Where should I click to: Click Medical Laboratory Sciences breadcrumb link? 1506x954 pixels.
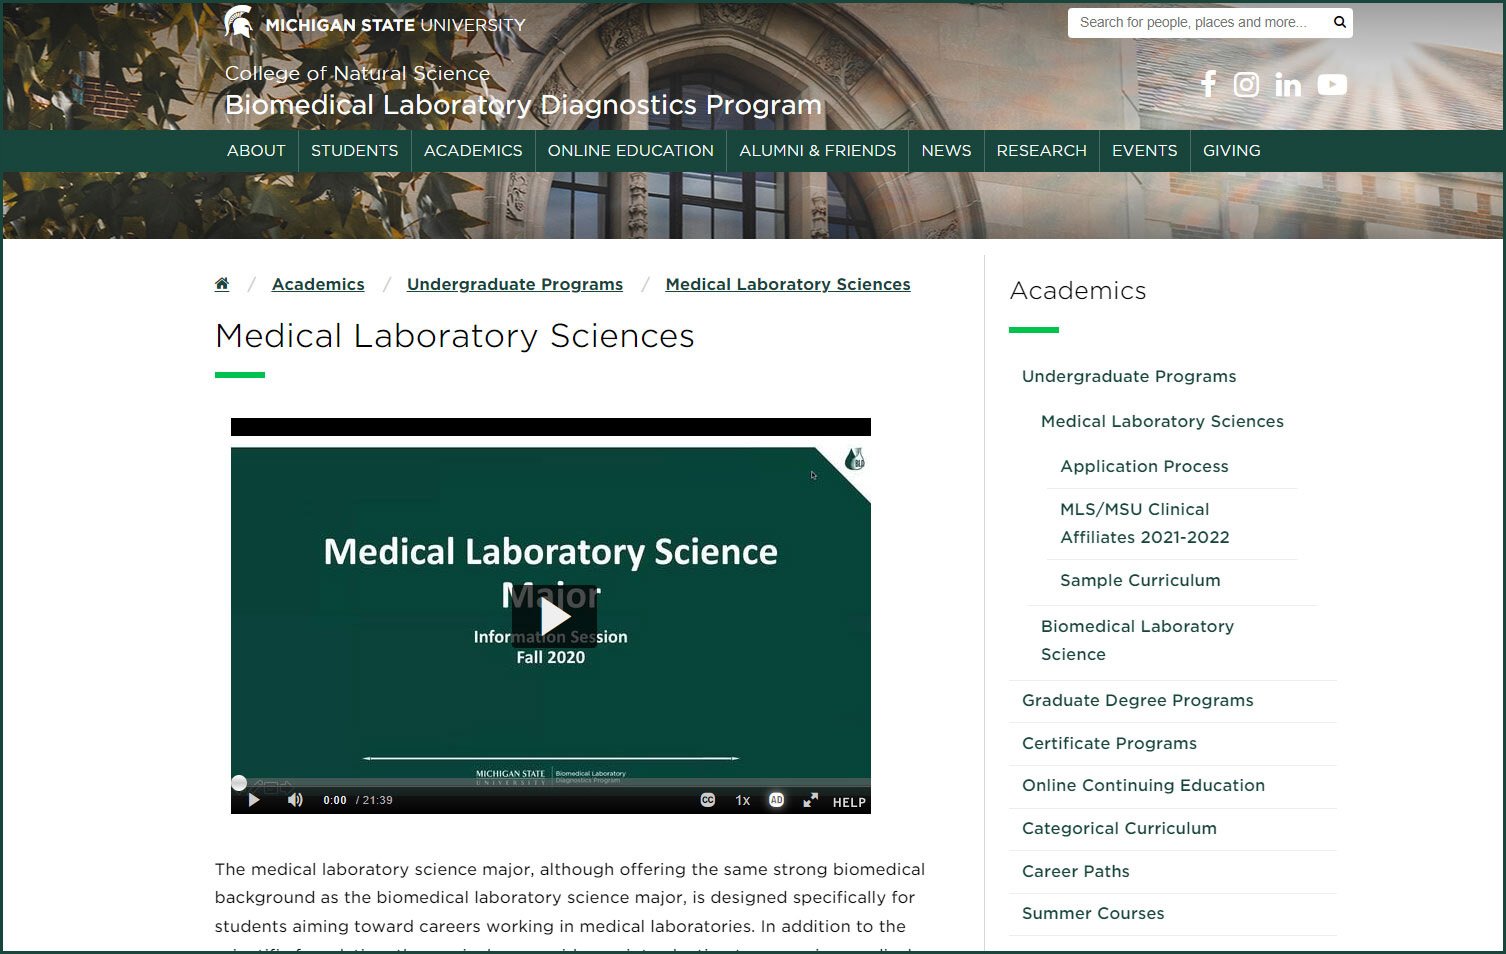[x=788, y=284]
